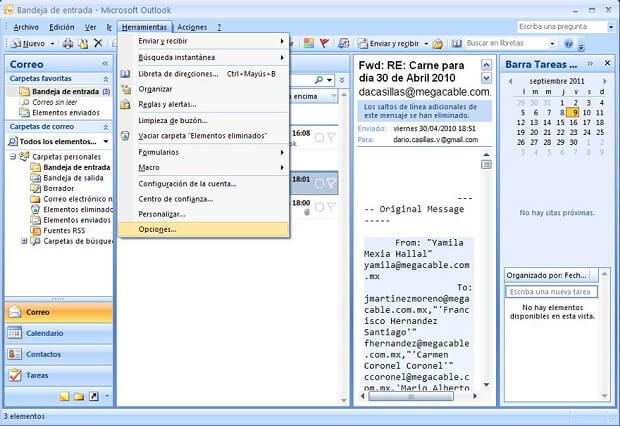Viewport: 620px width, 426px height.
Task: Click the Vaciar carpeta recycle icon
Action: (125, 136)
